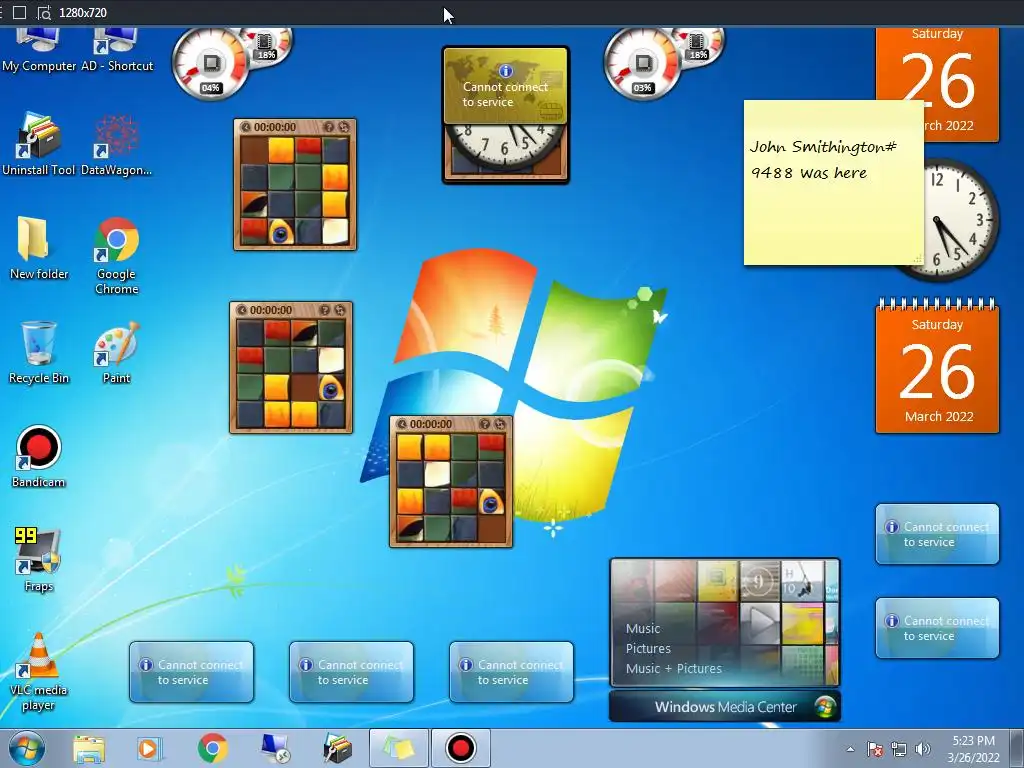The height and width of the screenshot is (768, 1024).
Task: Open Music + Pictures in Media Center gadget
Action: pos(673,668)
